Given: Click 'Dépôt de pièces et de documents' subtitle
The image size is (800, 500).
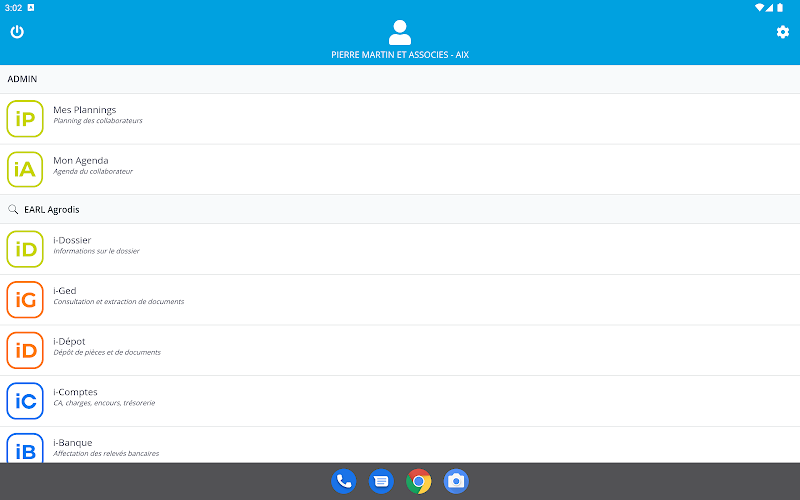Looking at the screenshot, I should (107, 352).
